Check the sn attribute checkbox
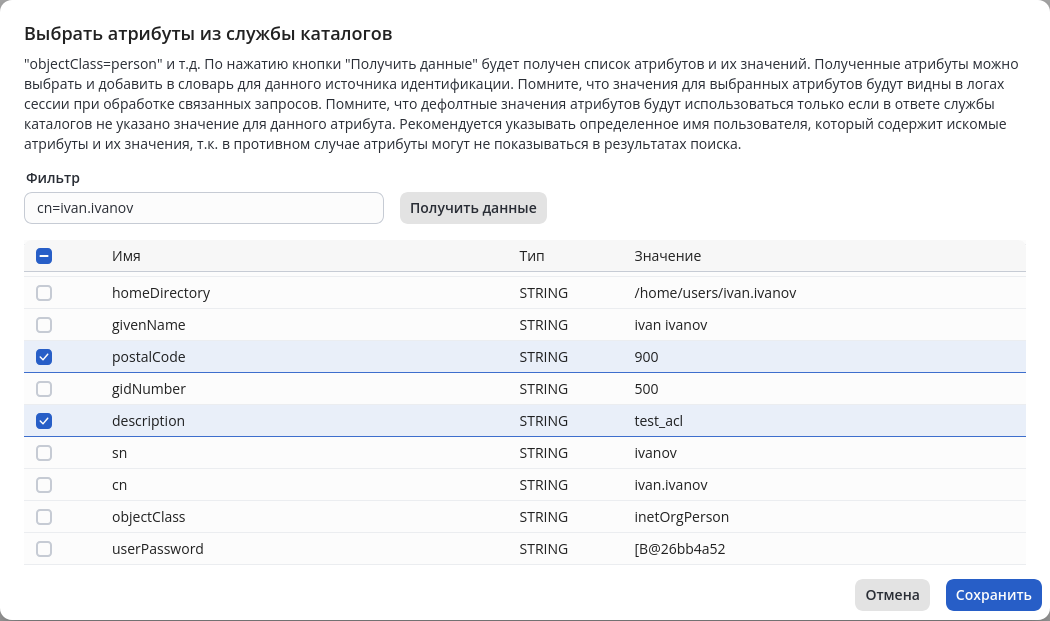 click(44, 453)
